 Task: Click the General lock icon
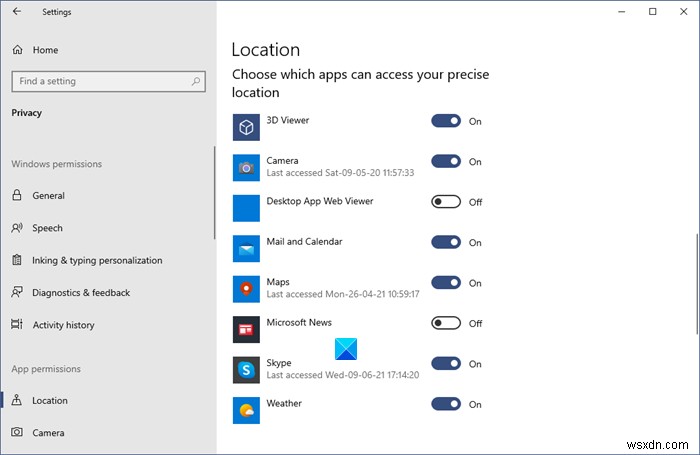[x=17, y=195]
